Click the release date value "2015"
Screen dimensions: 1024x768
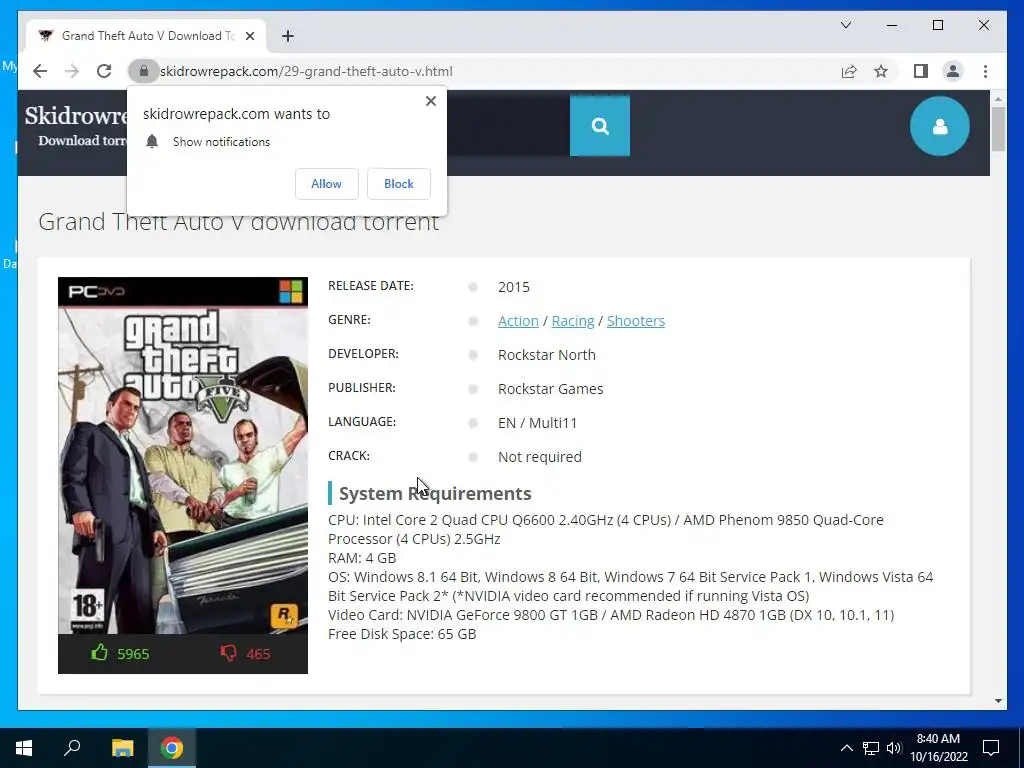[x=513, y=287]
